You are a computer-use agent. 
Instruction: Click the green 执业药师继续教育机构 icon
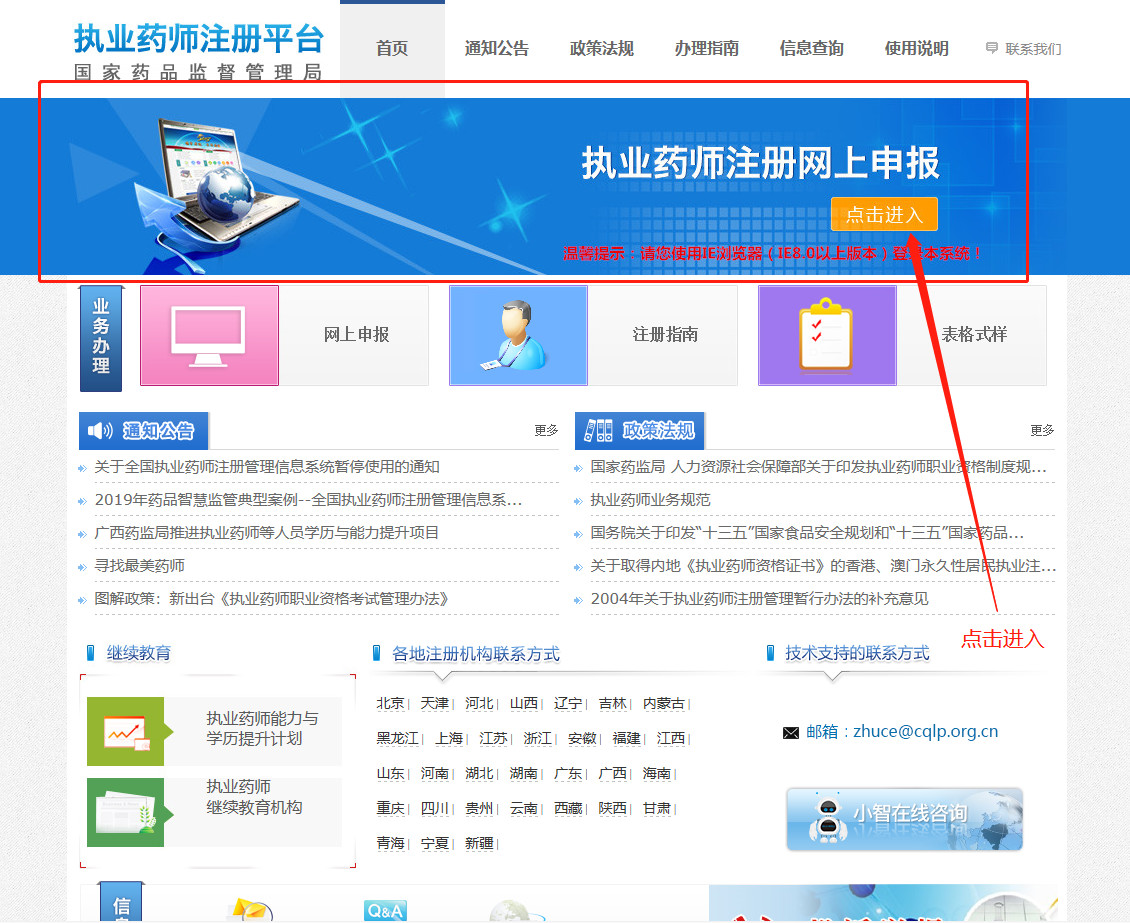coord(125,812)
